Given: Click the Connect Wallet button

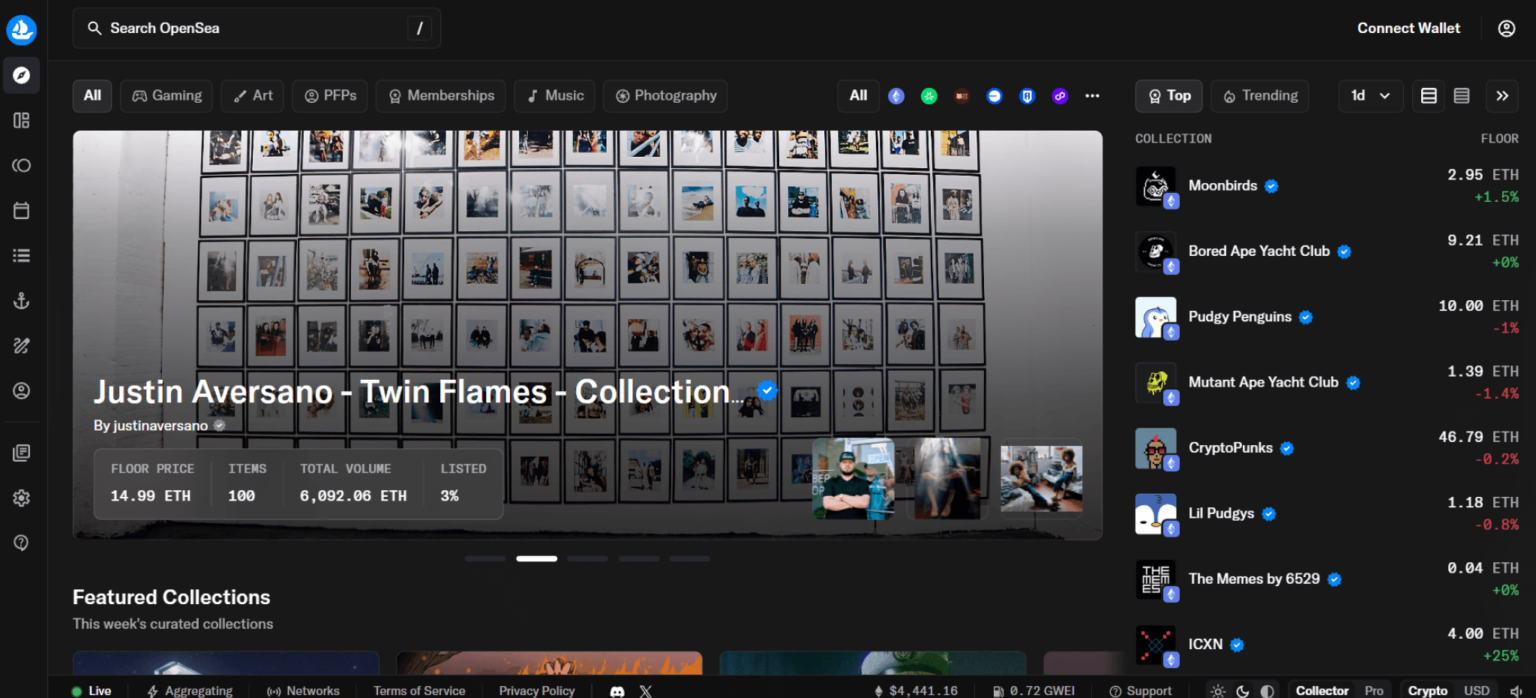Looking at the screenshot, I should [1408, 28].
